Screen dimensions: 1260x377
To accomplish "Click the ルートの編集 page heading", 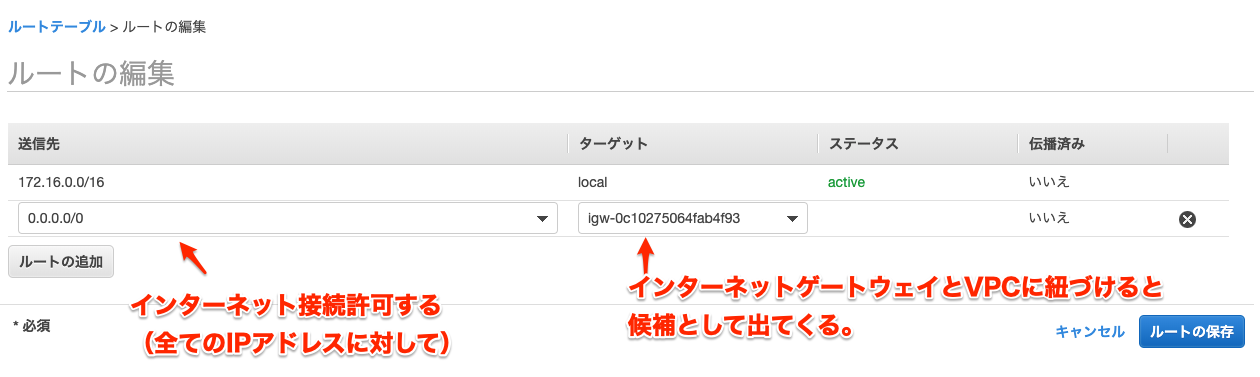I will tap(92, 73).
